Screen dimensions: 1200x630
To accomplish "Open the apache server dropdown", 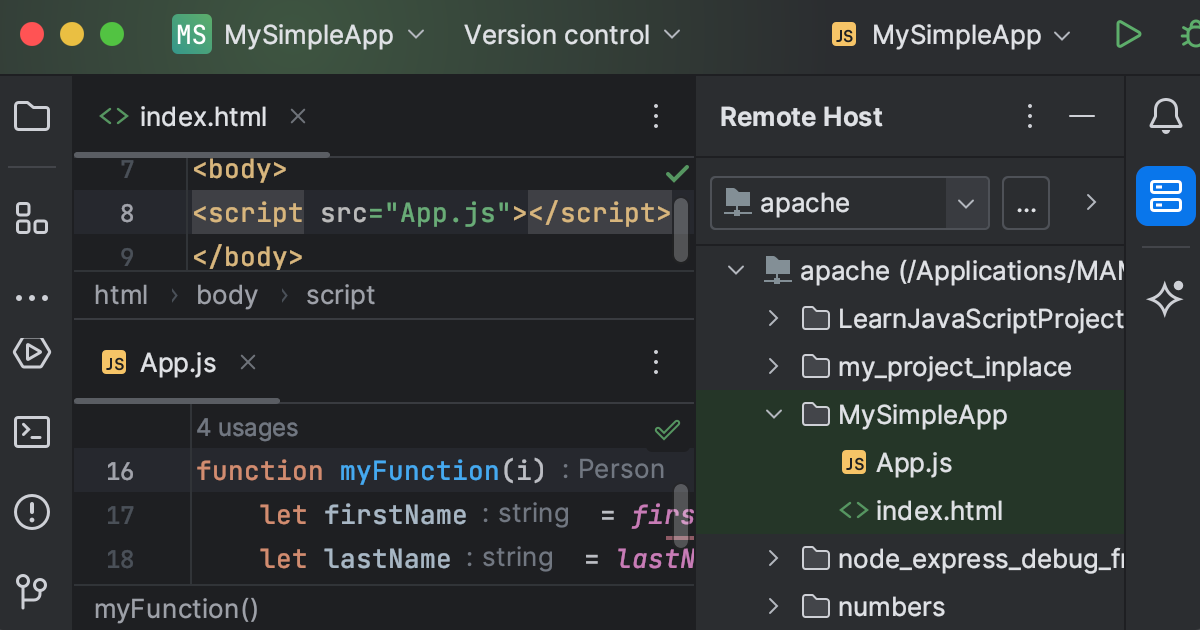I will click(966, 202).
